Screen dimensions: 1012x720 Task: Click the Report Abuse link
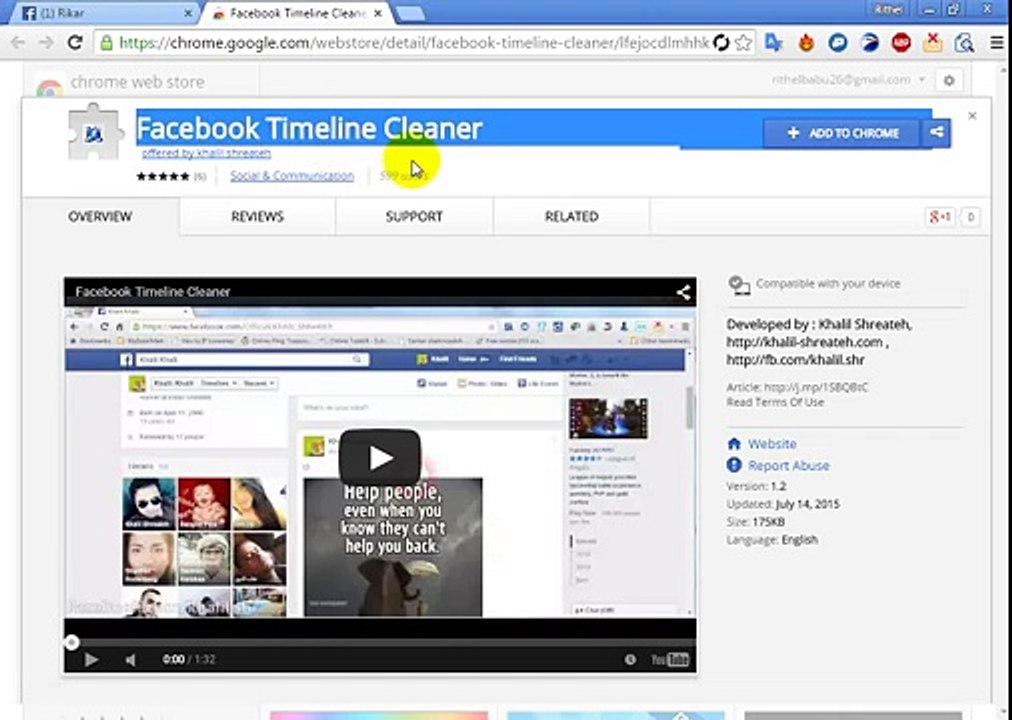pos(789,465)
